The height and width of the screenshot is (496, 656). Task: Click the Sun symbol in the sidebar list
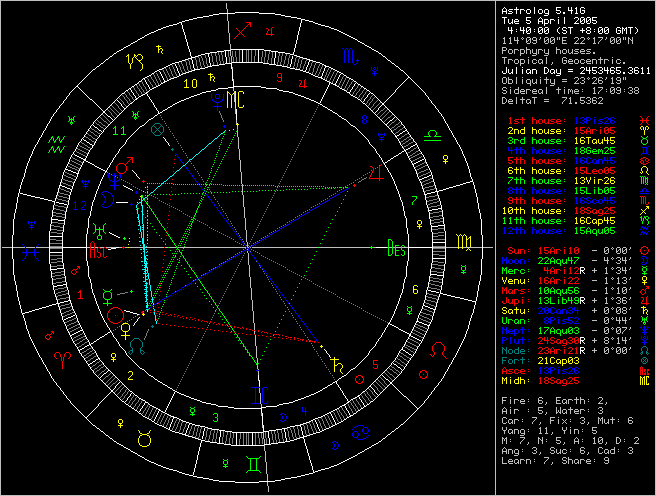pos(646,249)
